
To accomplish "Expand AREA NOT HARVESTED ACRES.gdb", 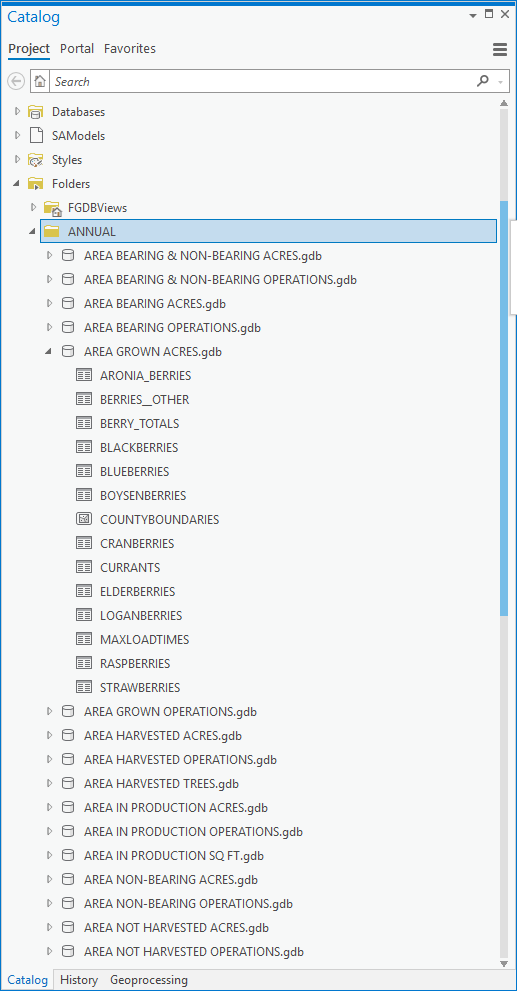I will (49, 928).
